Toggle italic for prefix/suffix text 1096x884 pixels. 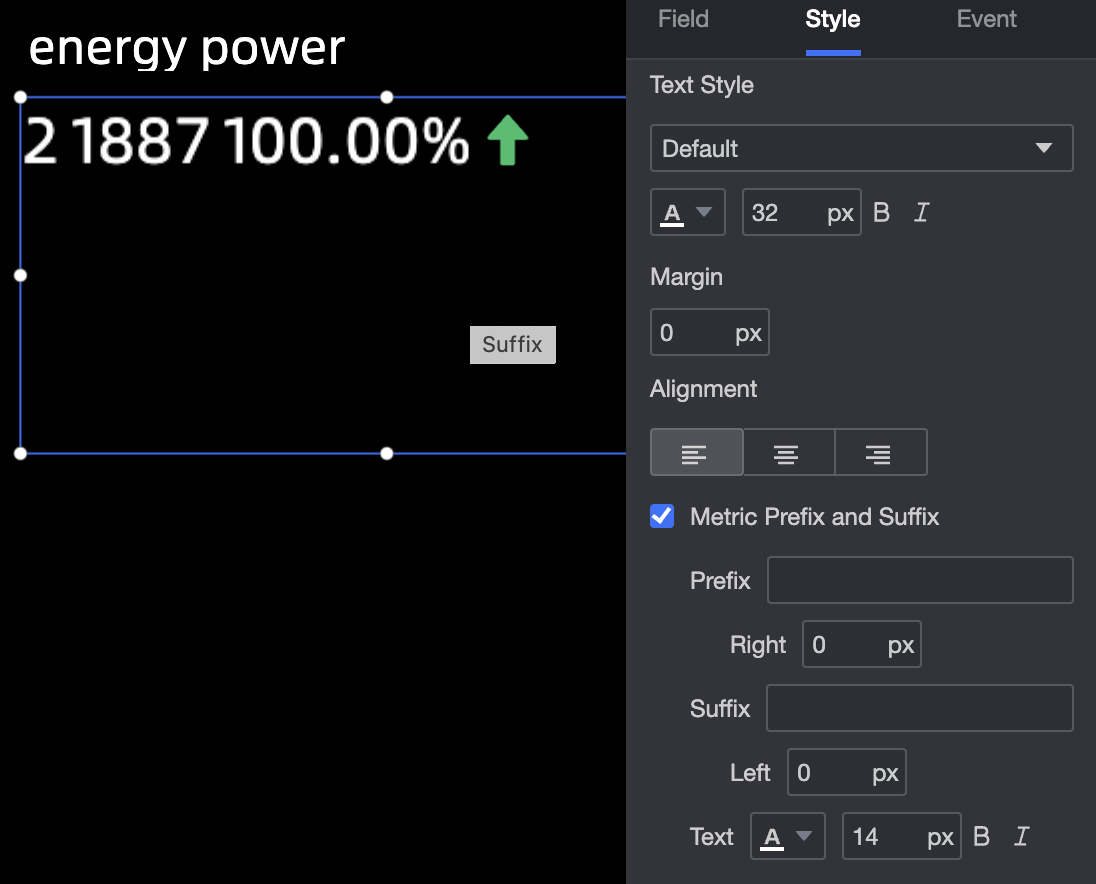click(x=1022, y=836)
